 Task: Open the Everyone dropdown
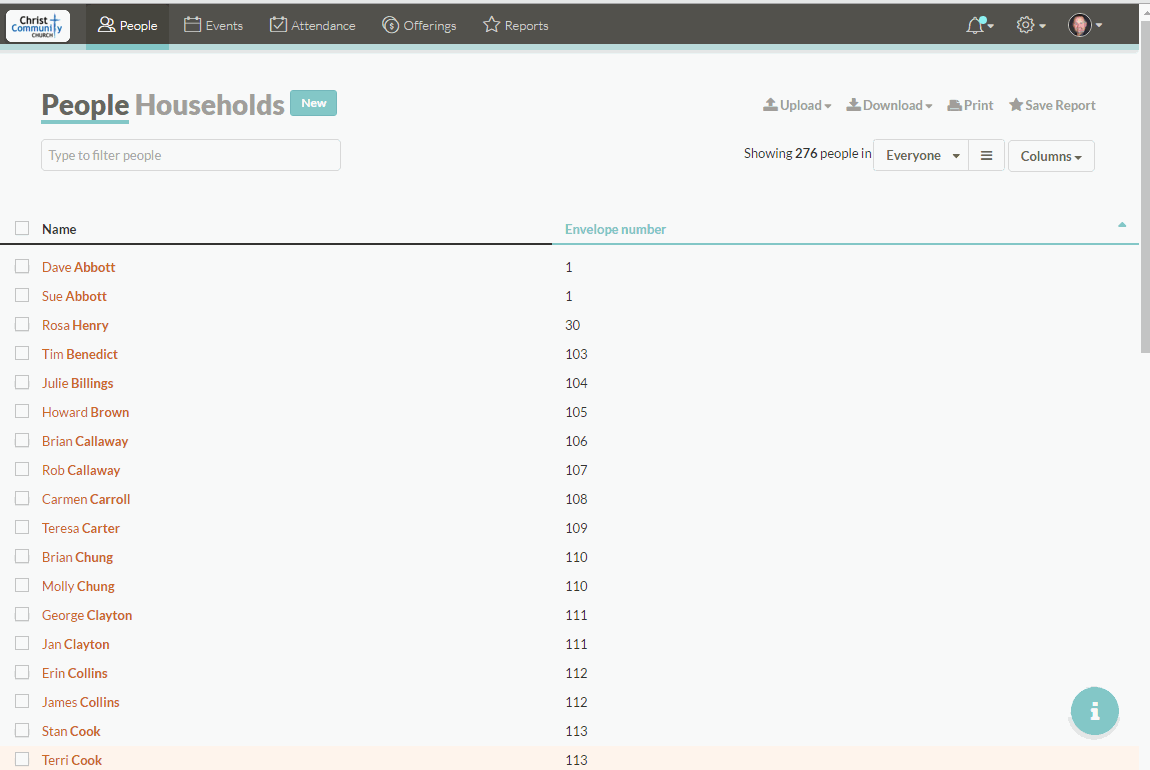(x=919, y=155)
